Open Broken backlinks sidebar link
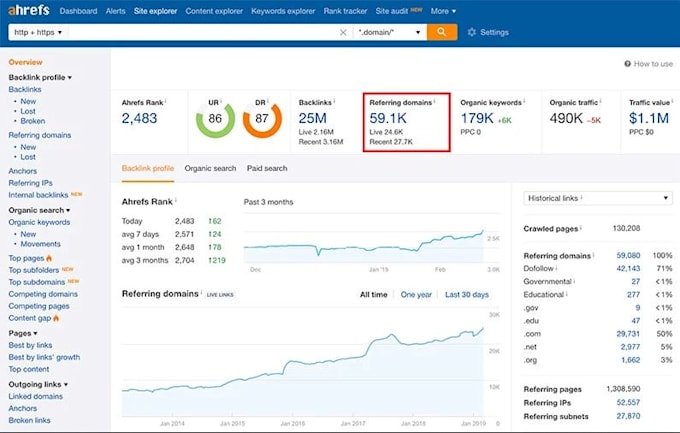The image size is (680, 433). click(33, 121)
